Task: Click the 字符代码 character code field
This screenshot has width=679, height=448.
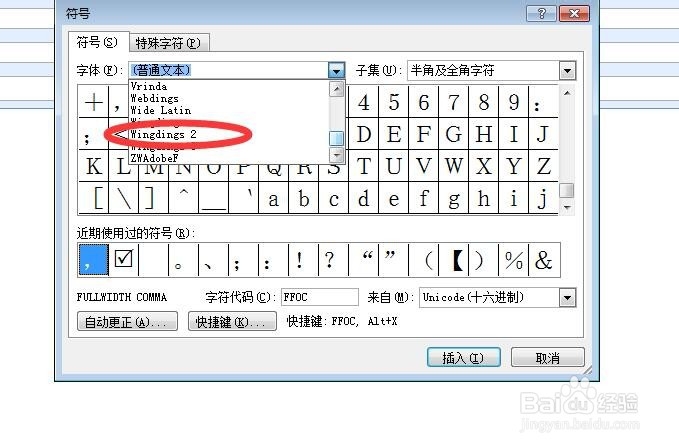Action: tap(320, 297)
